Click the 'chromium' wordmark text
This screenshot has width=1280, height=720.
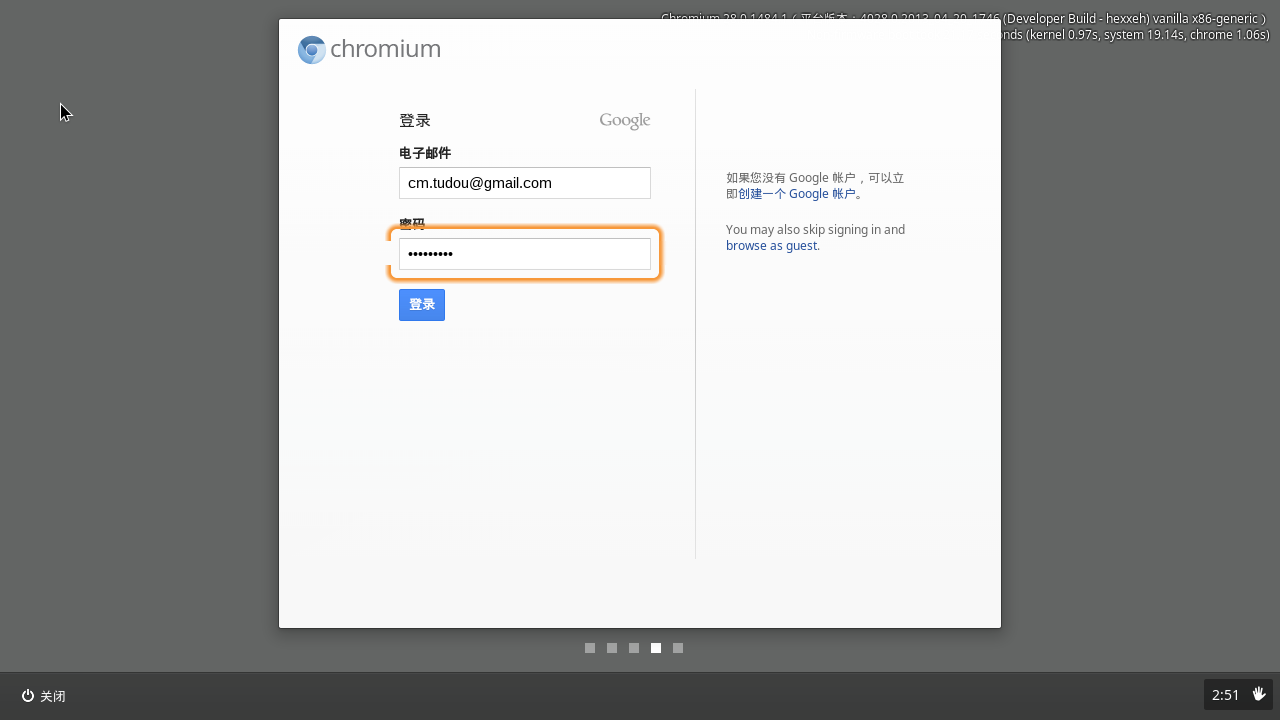(x=385, y=49)
